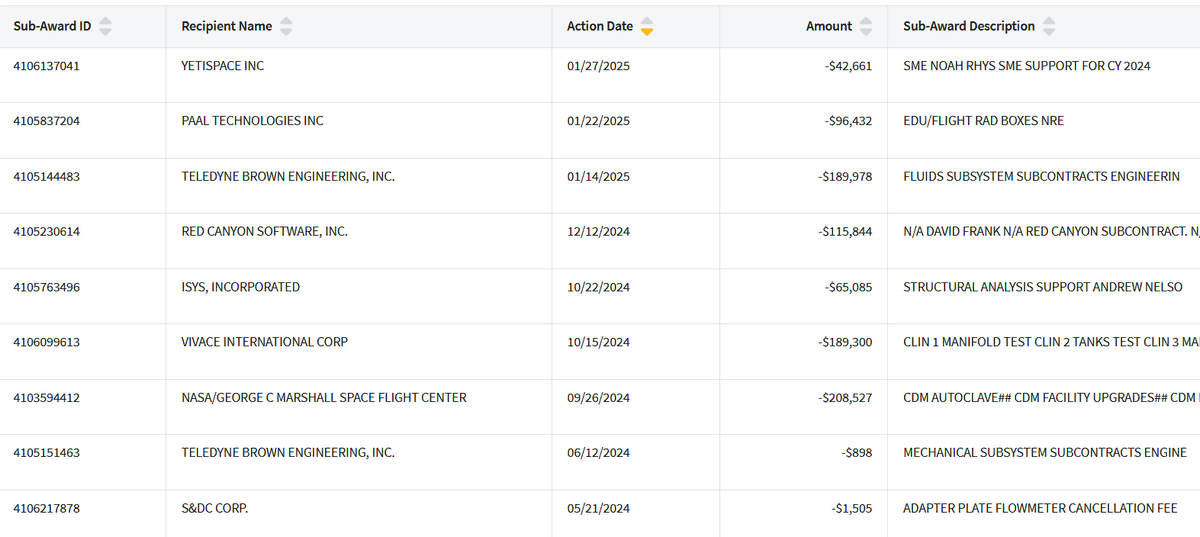Click the Amount column header label
Viewport: 1200px width, 537px height.
pyautogui.click(x=829, y=26)
